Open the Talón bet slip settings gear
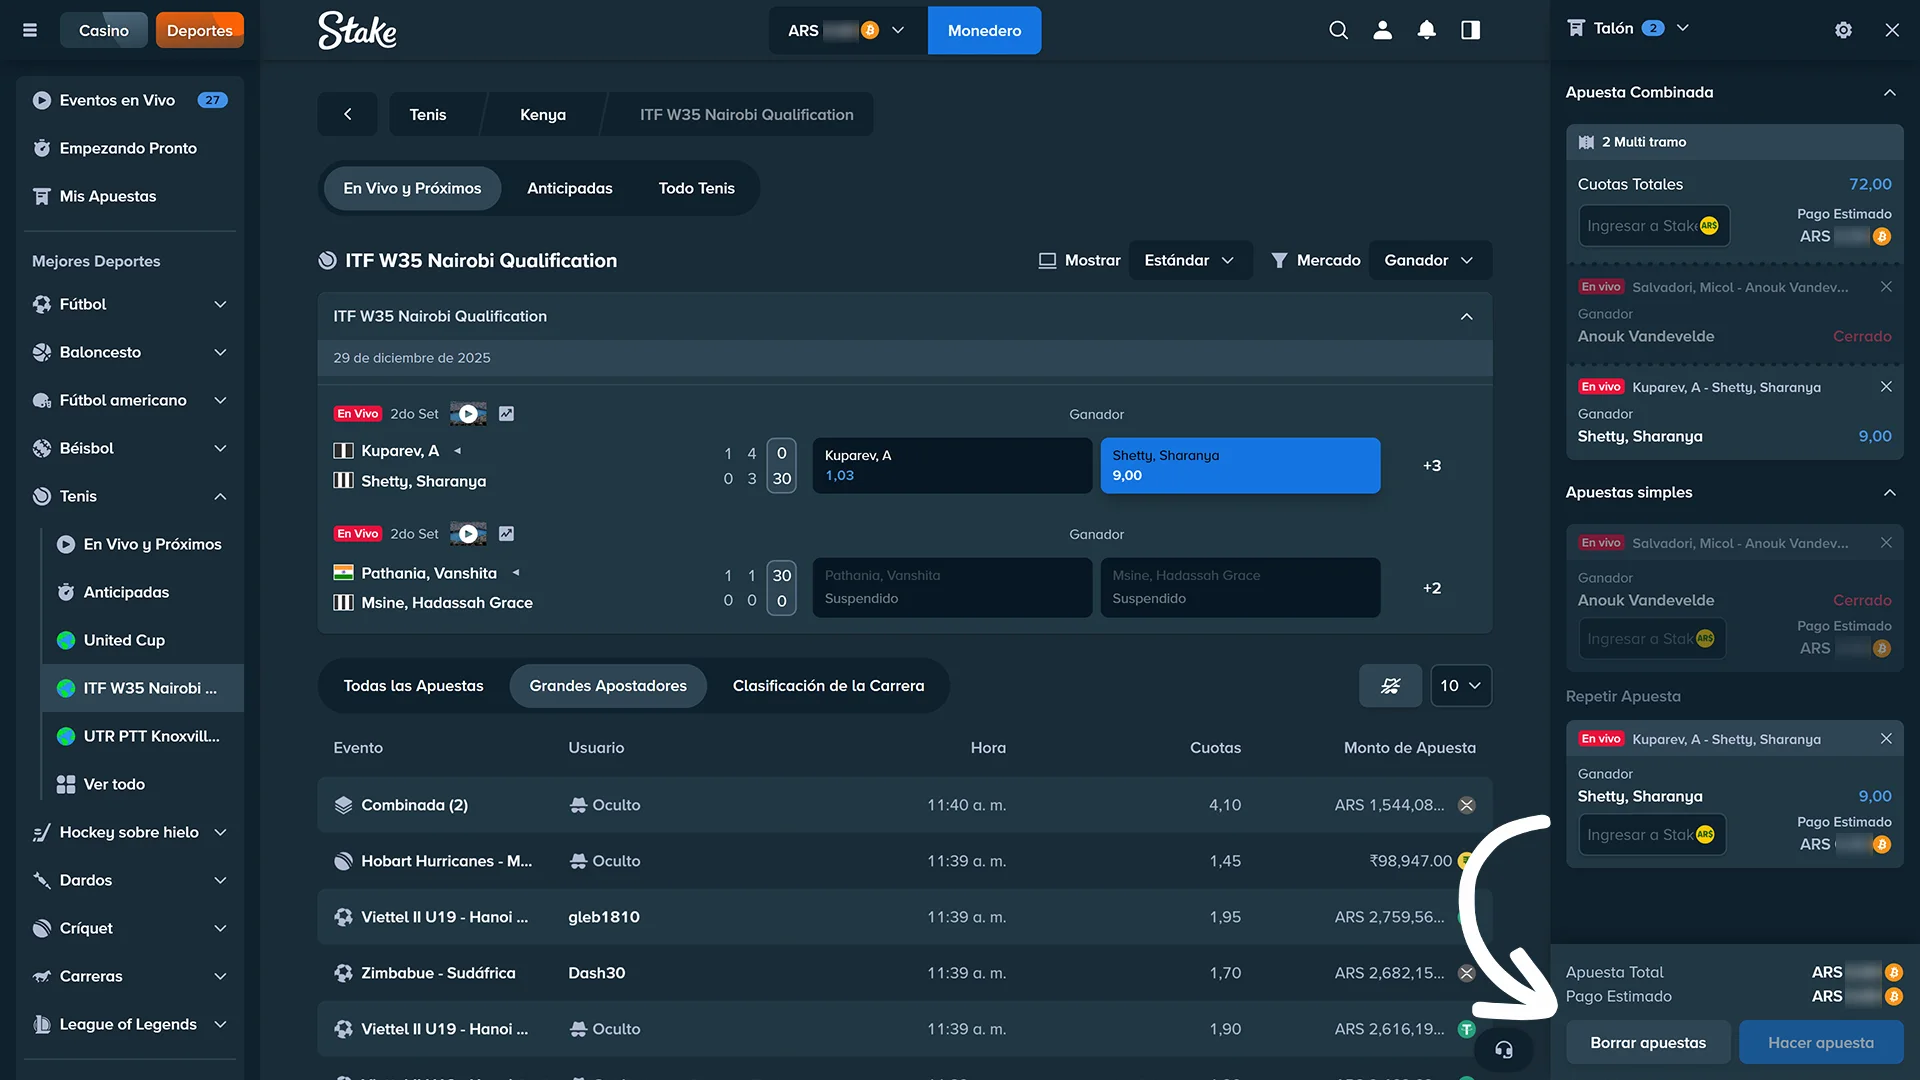The height and width of the screenshot is (1080, 1920). pyautogui.click(x=1843, y=30)
